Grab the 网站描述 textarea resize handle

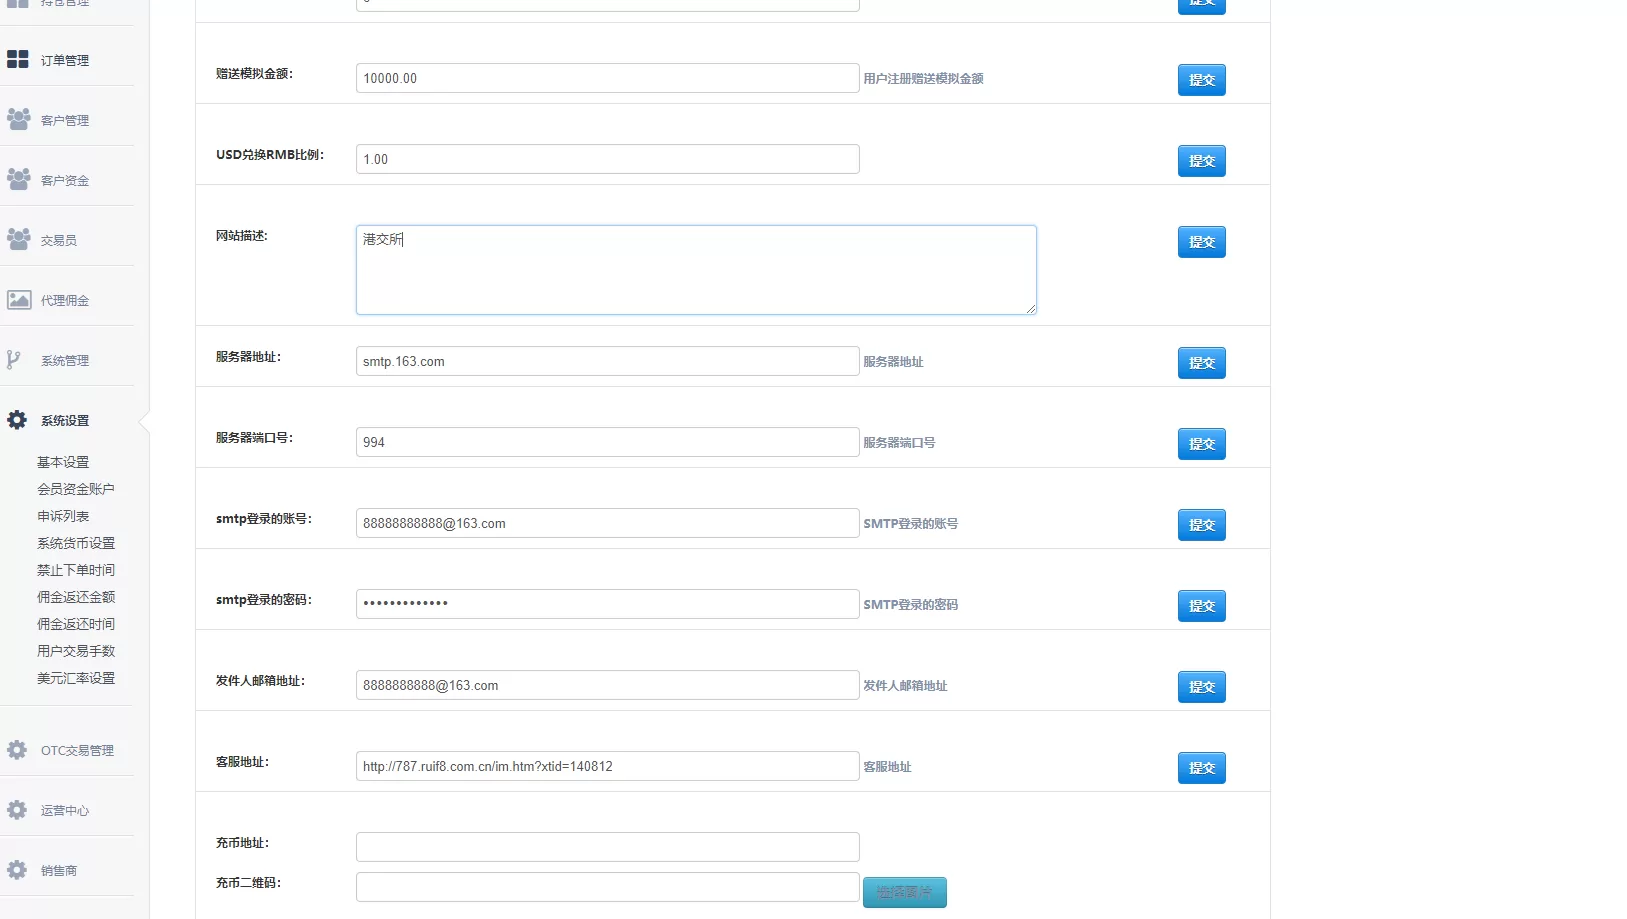[1030, 309]
